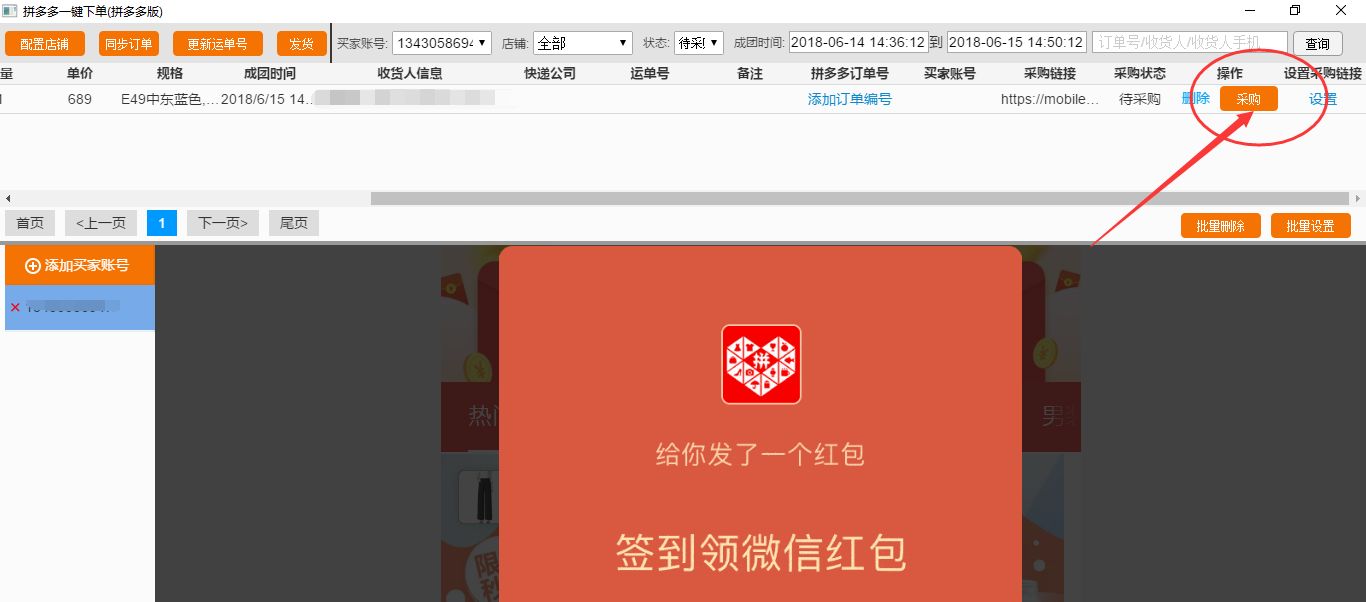Click the 成团时间 column header

coord(270,73)
